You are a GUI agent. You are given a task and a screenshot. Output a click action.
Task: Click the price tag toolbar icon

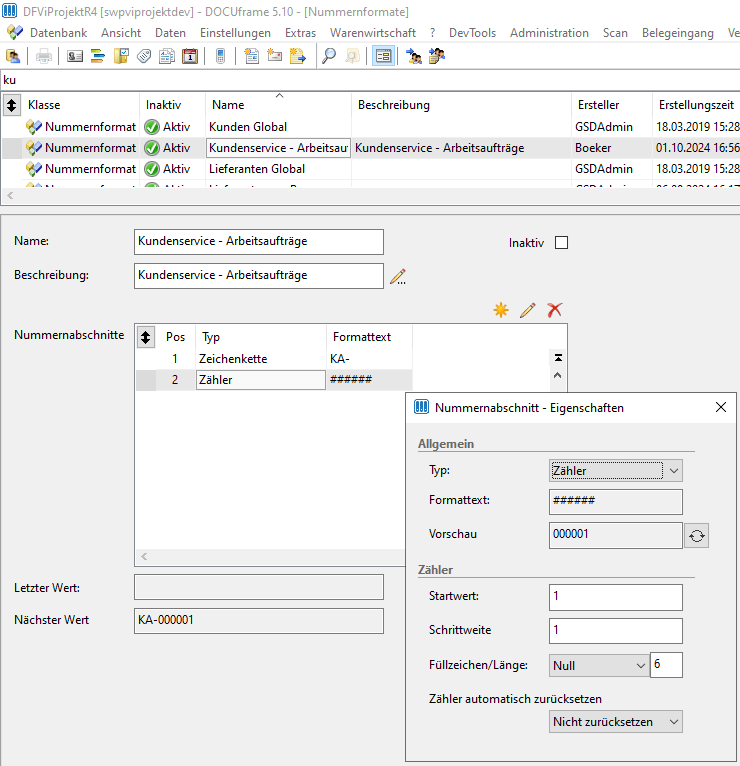(144, 57)
